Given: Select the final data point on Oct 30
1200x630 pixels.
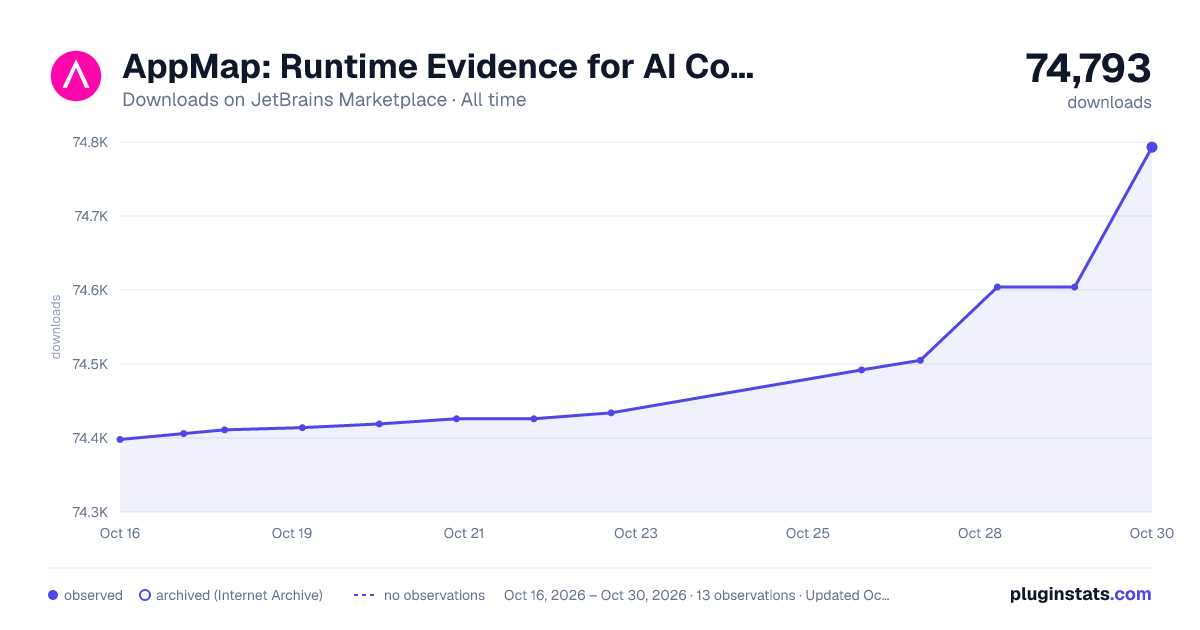Looking at the screenshot, I should 1152,147.
